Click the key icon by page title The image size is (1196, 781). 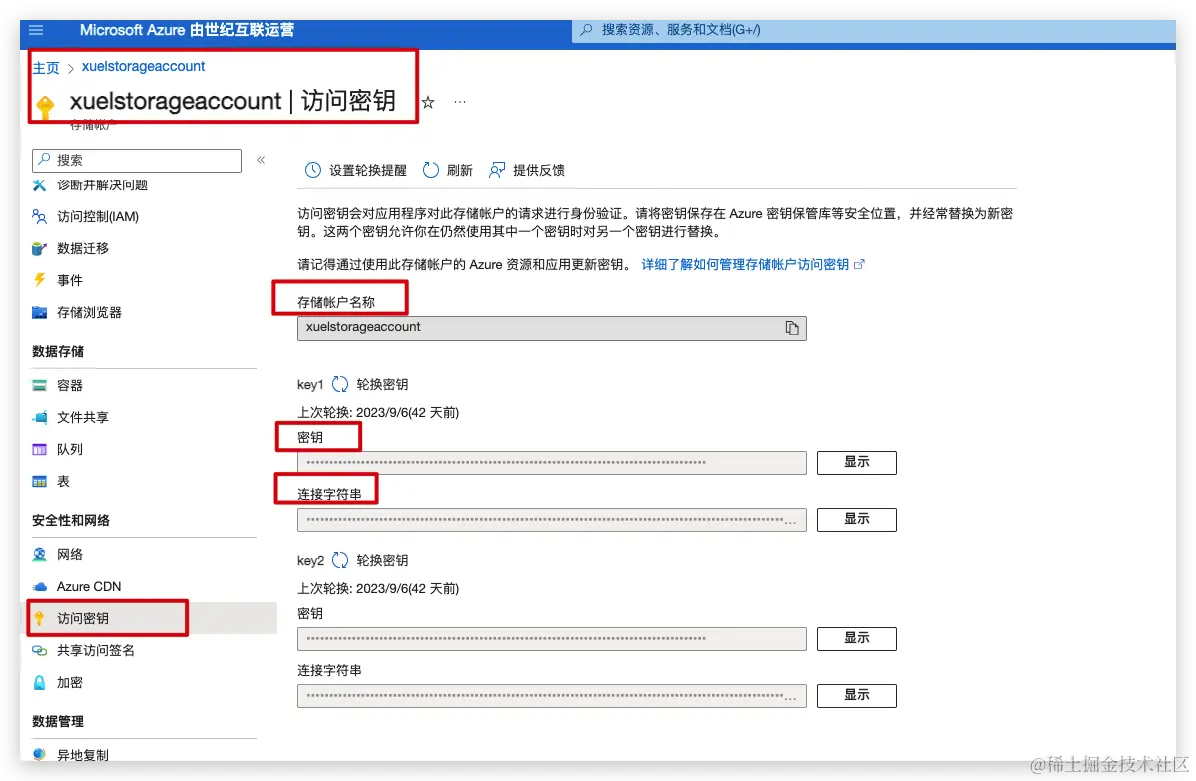45,107
